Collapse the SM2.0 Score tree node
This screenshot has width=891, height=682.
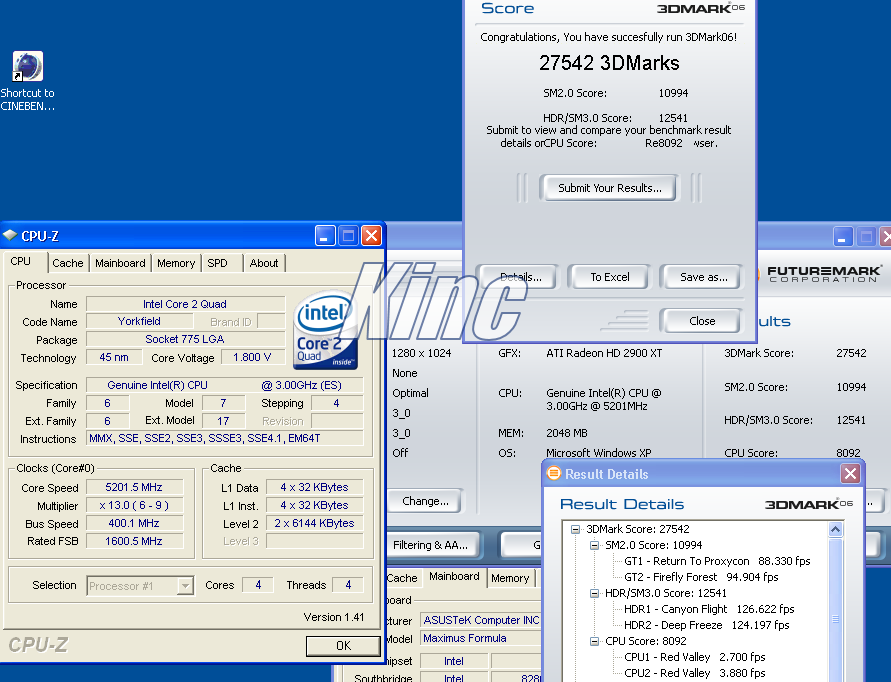click(x=595, y=545)
